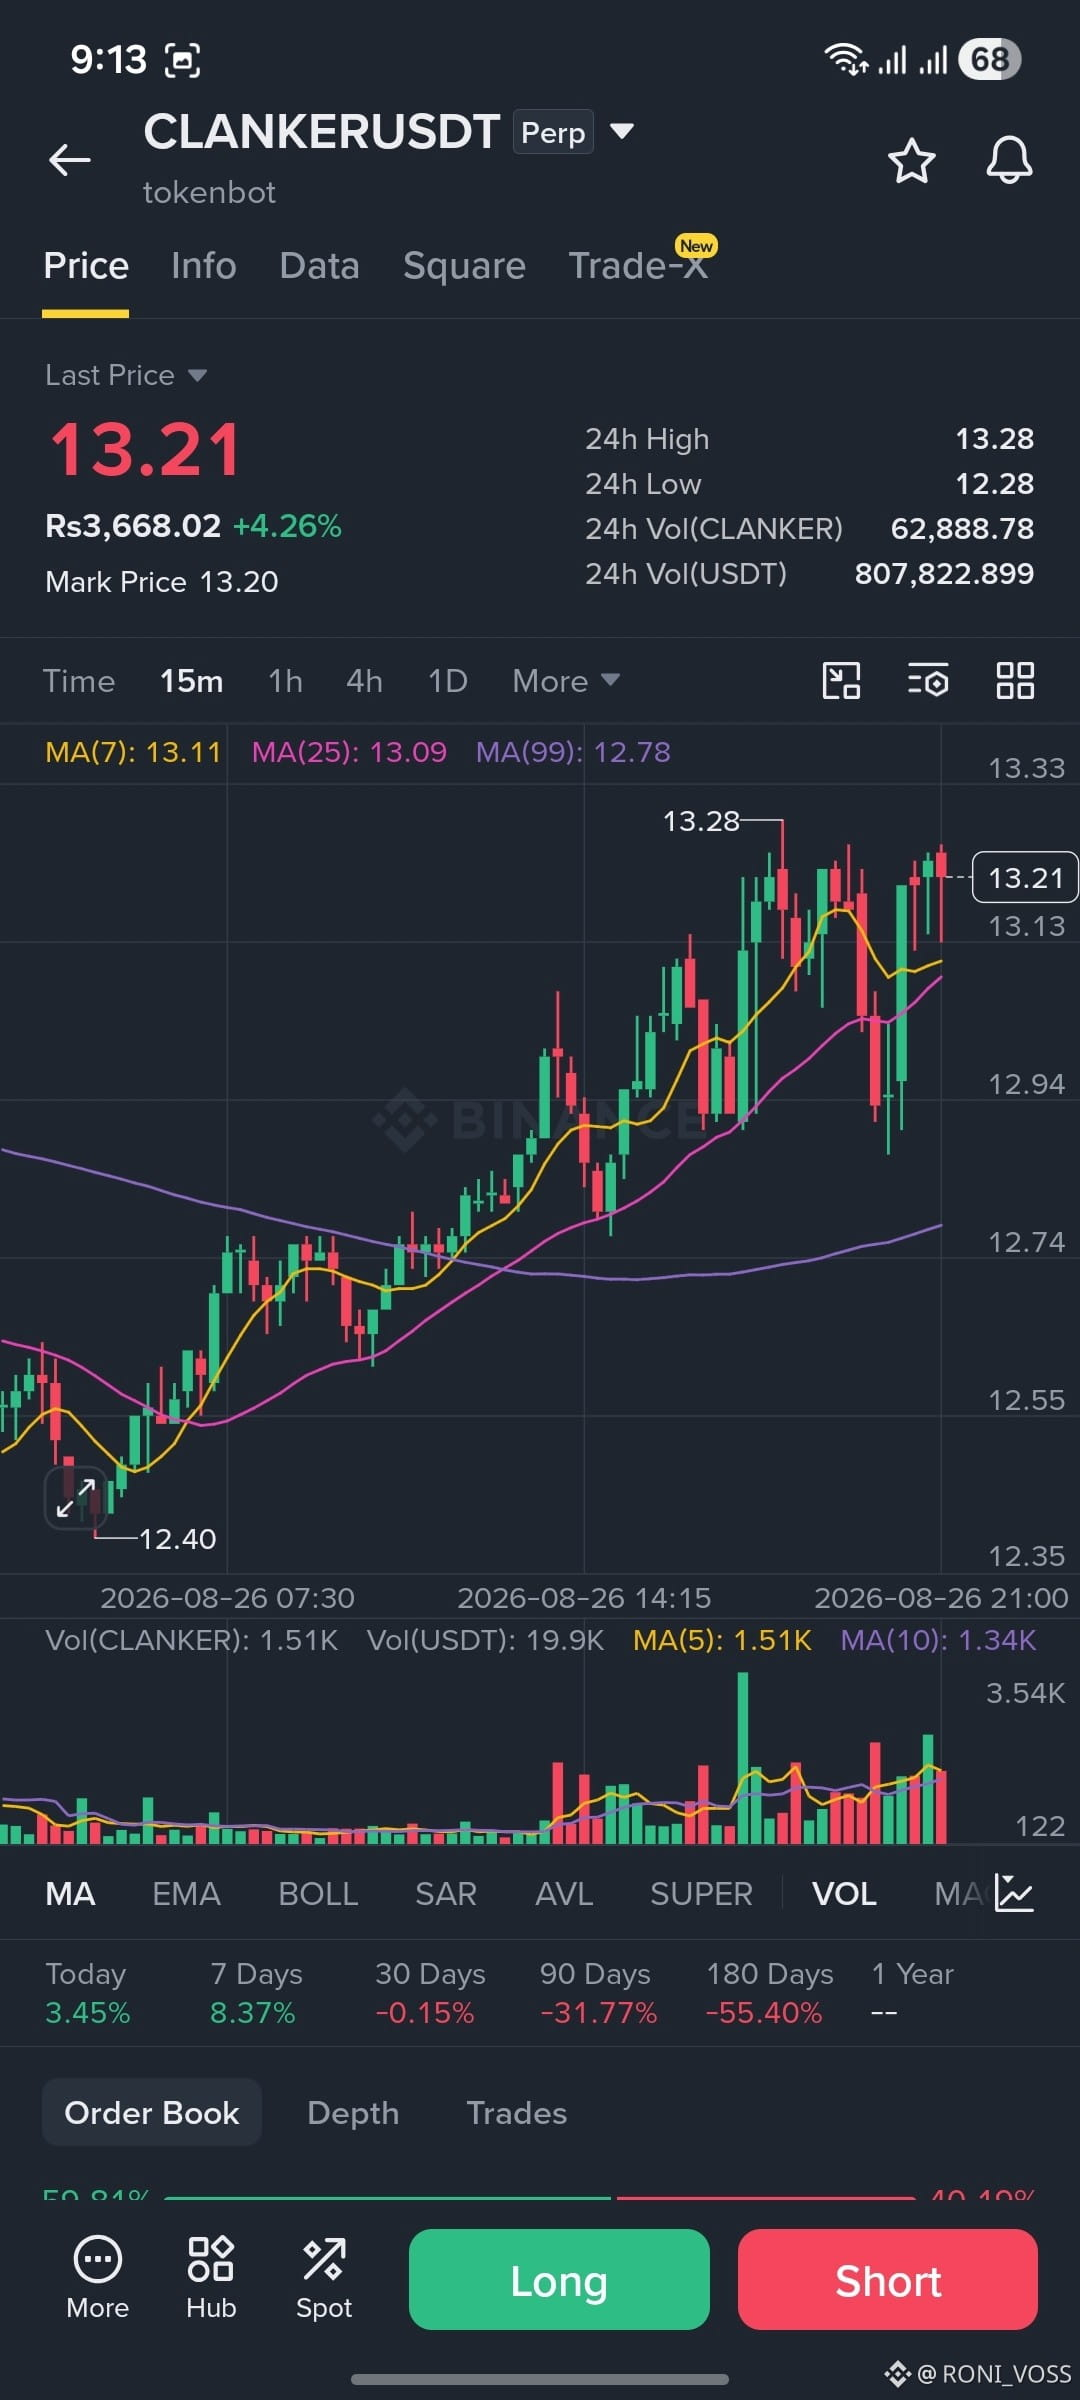Screen dimensions: 1080x2400
Task: Select the 1D timeframe
Action: [x=448, y=681]
